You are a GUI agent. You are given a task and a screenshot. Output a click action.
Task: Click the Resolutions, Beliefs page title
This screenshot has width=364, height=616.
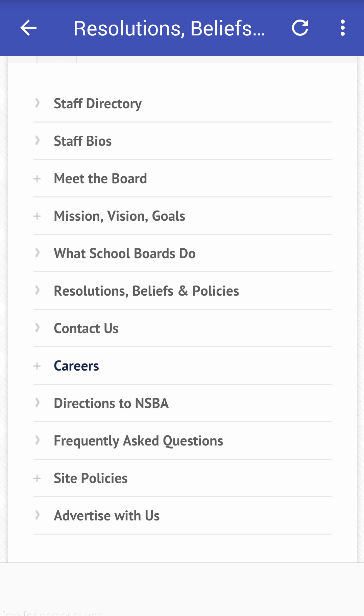coord(169,29)
